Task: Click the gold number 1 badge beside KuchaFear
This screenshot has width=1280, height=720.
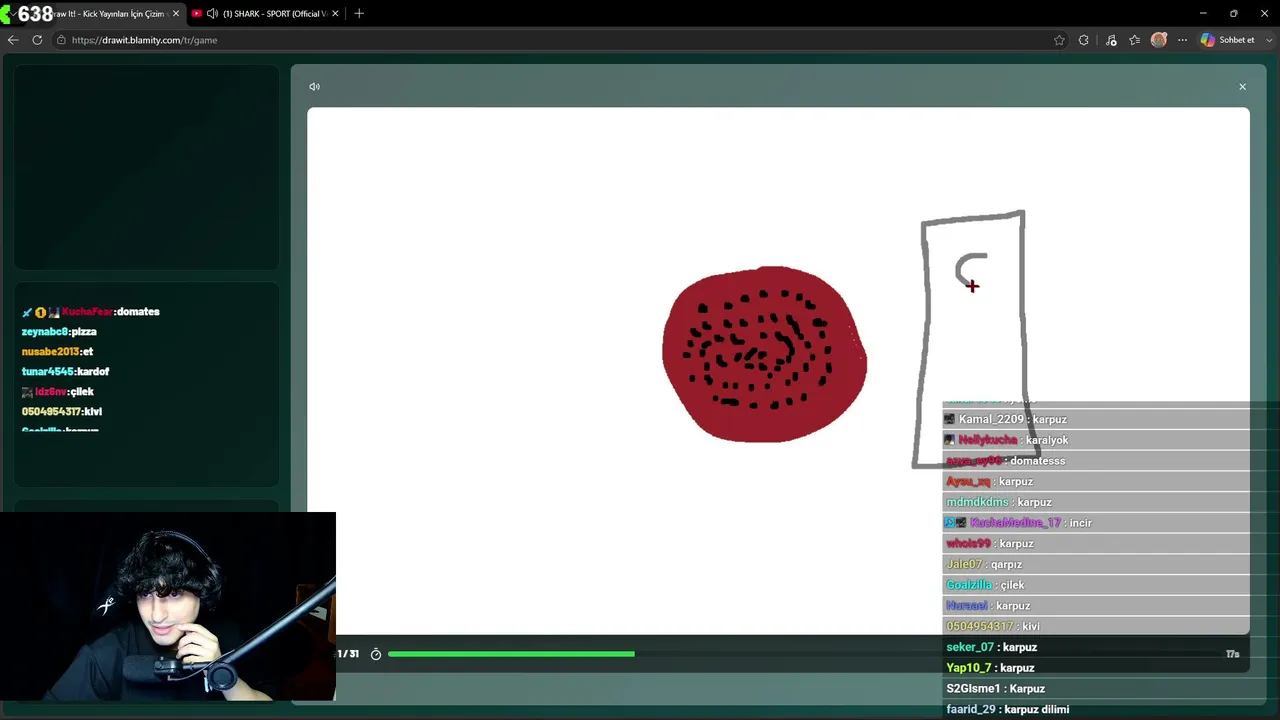Action: coord(41,312)
